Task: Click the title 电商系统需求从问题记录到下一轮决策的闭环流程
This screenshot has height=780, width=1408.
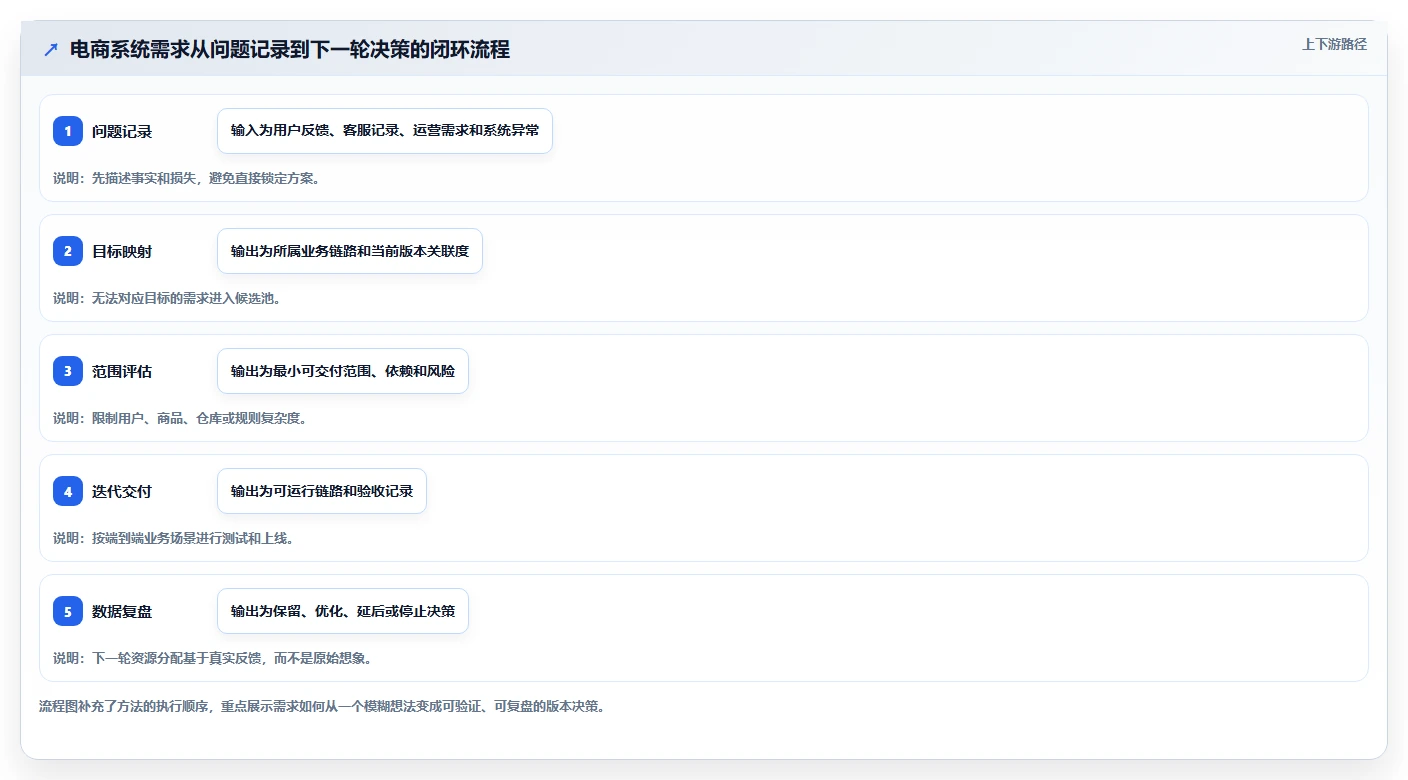Action: (x=290, y=50)
